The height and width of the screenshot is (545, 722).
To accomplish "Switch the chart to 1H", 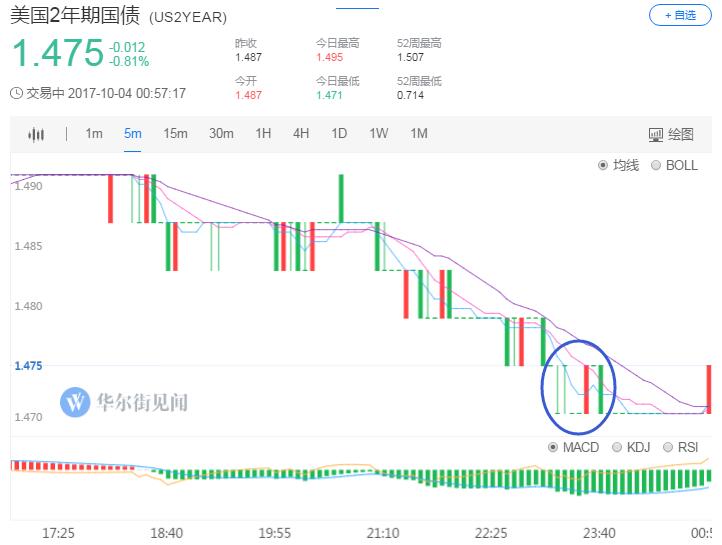I will (263, 134).
